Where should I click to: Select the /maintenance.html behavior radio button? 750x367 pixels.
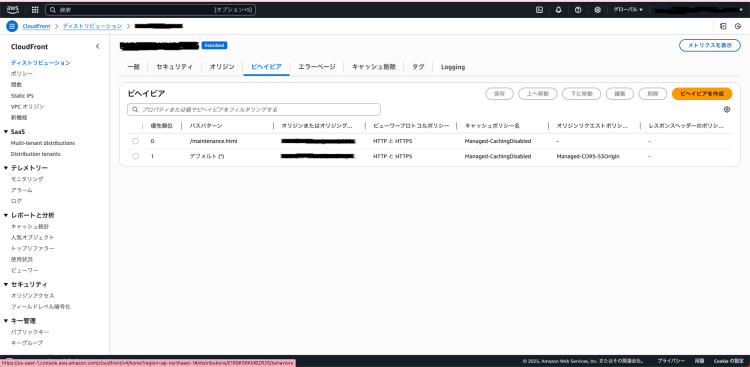(x=135, y=141)
